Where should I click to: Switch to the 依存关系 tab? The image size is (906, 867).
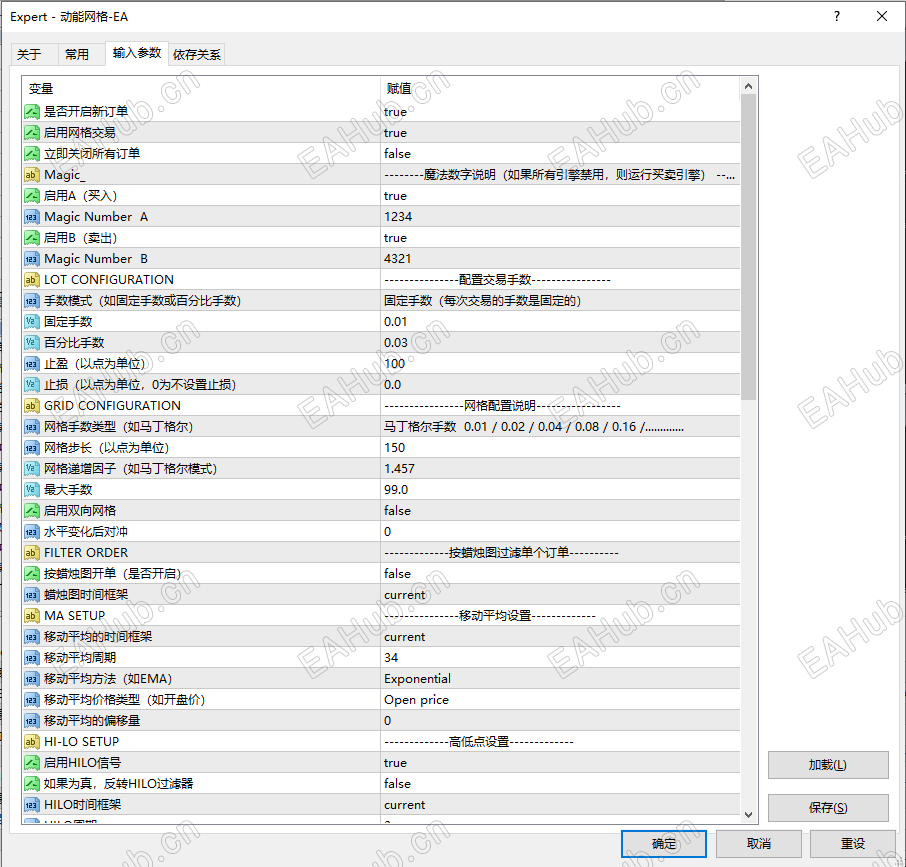point(196,55)
